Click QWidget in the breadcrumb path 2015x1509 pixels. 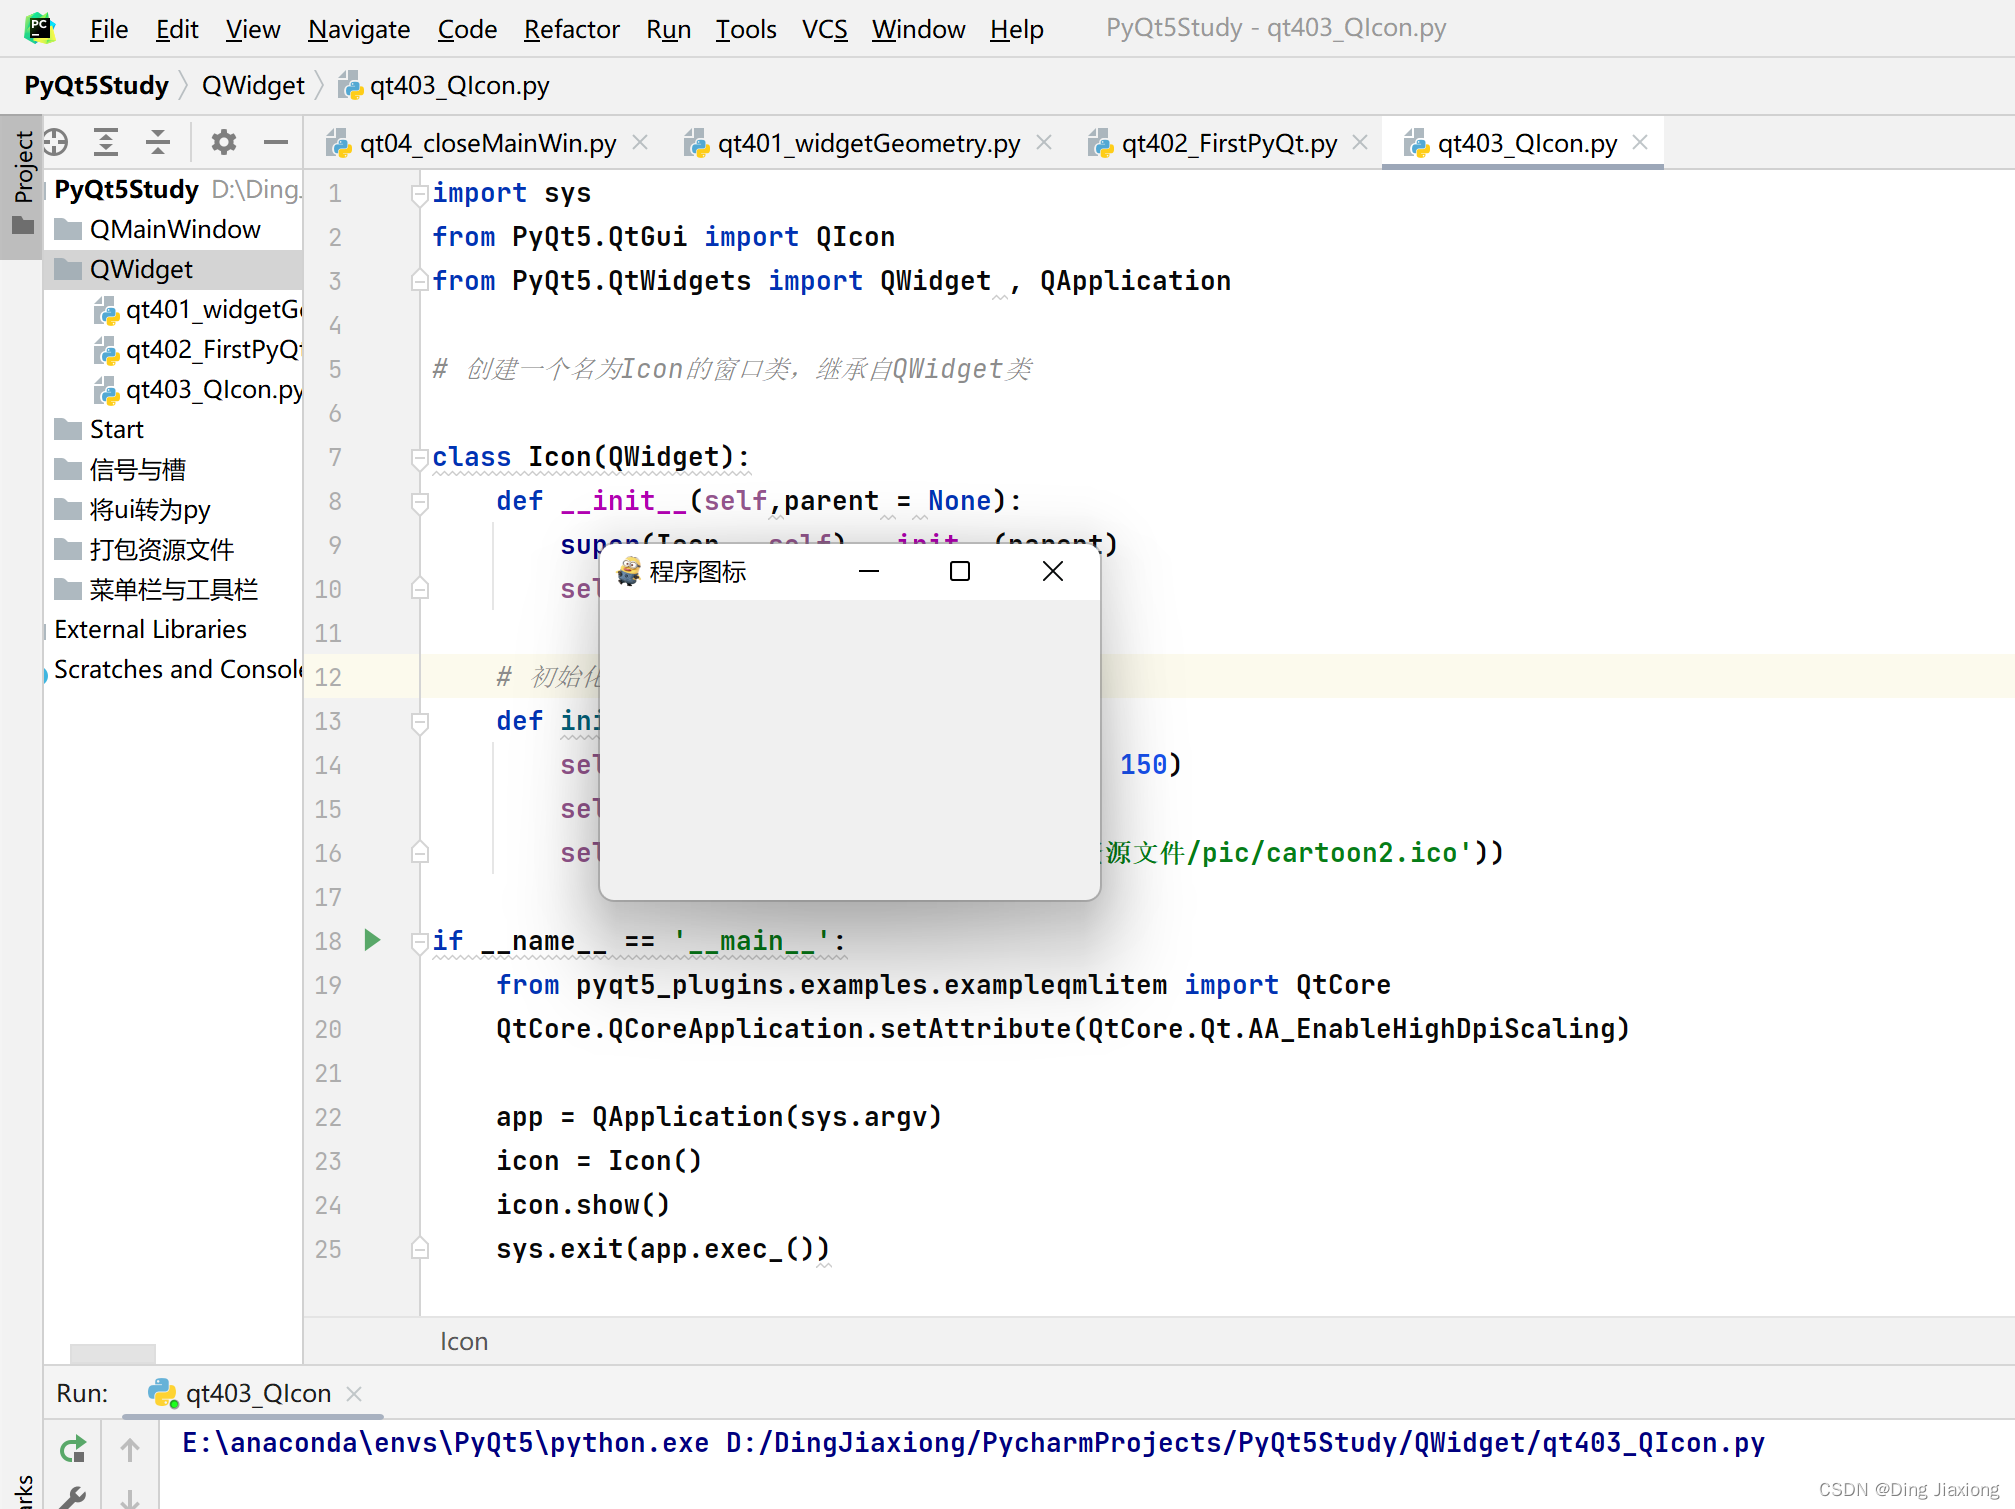tap(253, 86)
